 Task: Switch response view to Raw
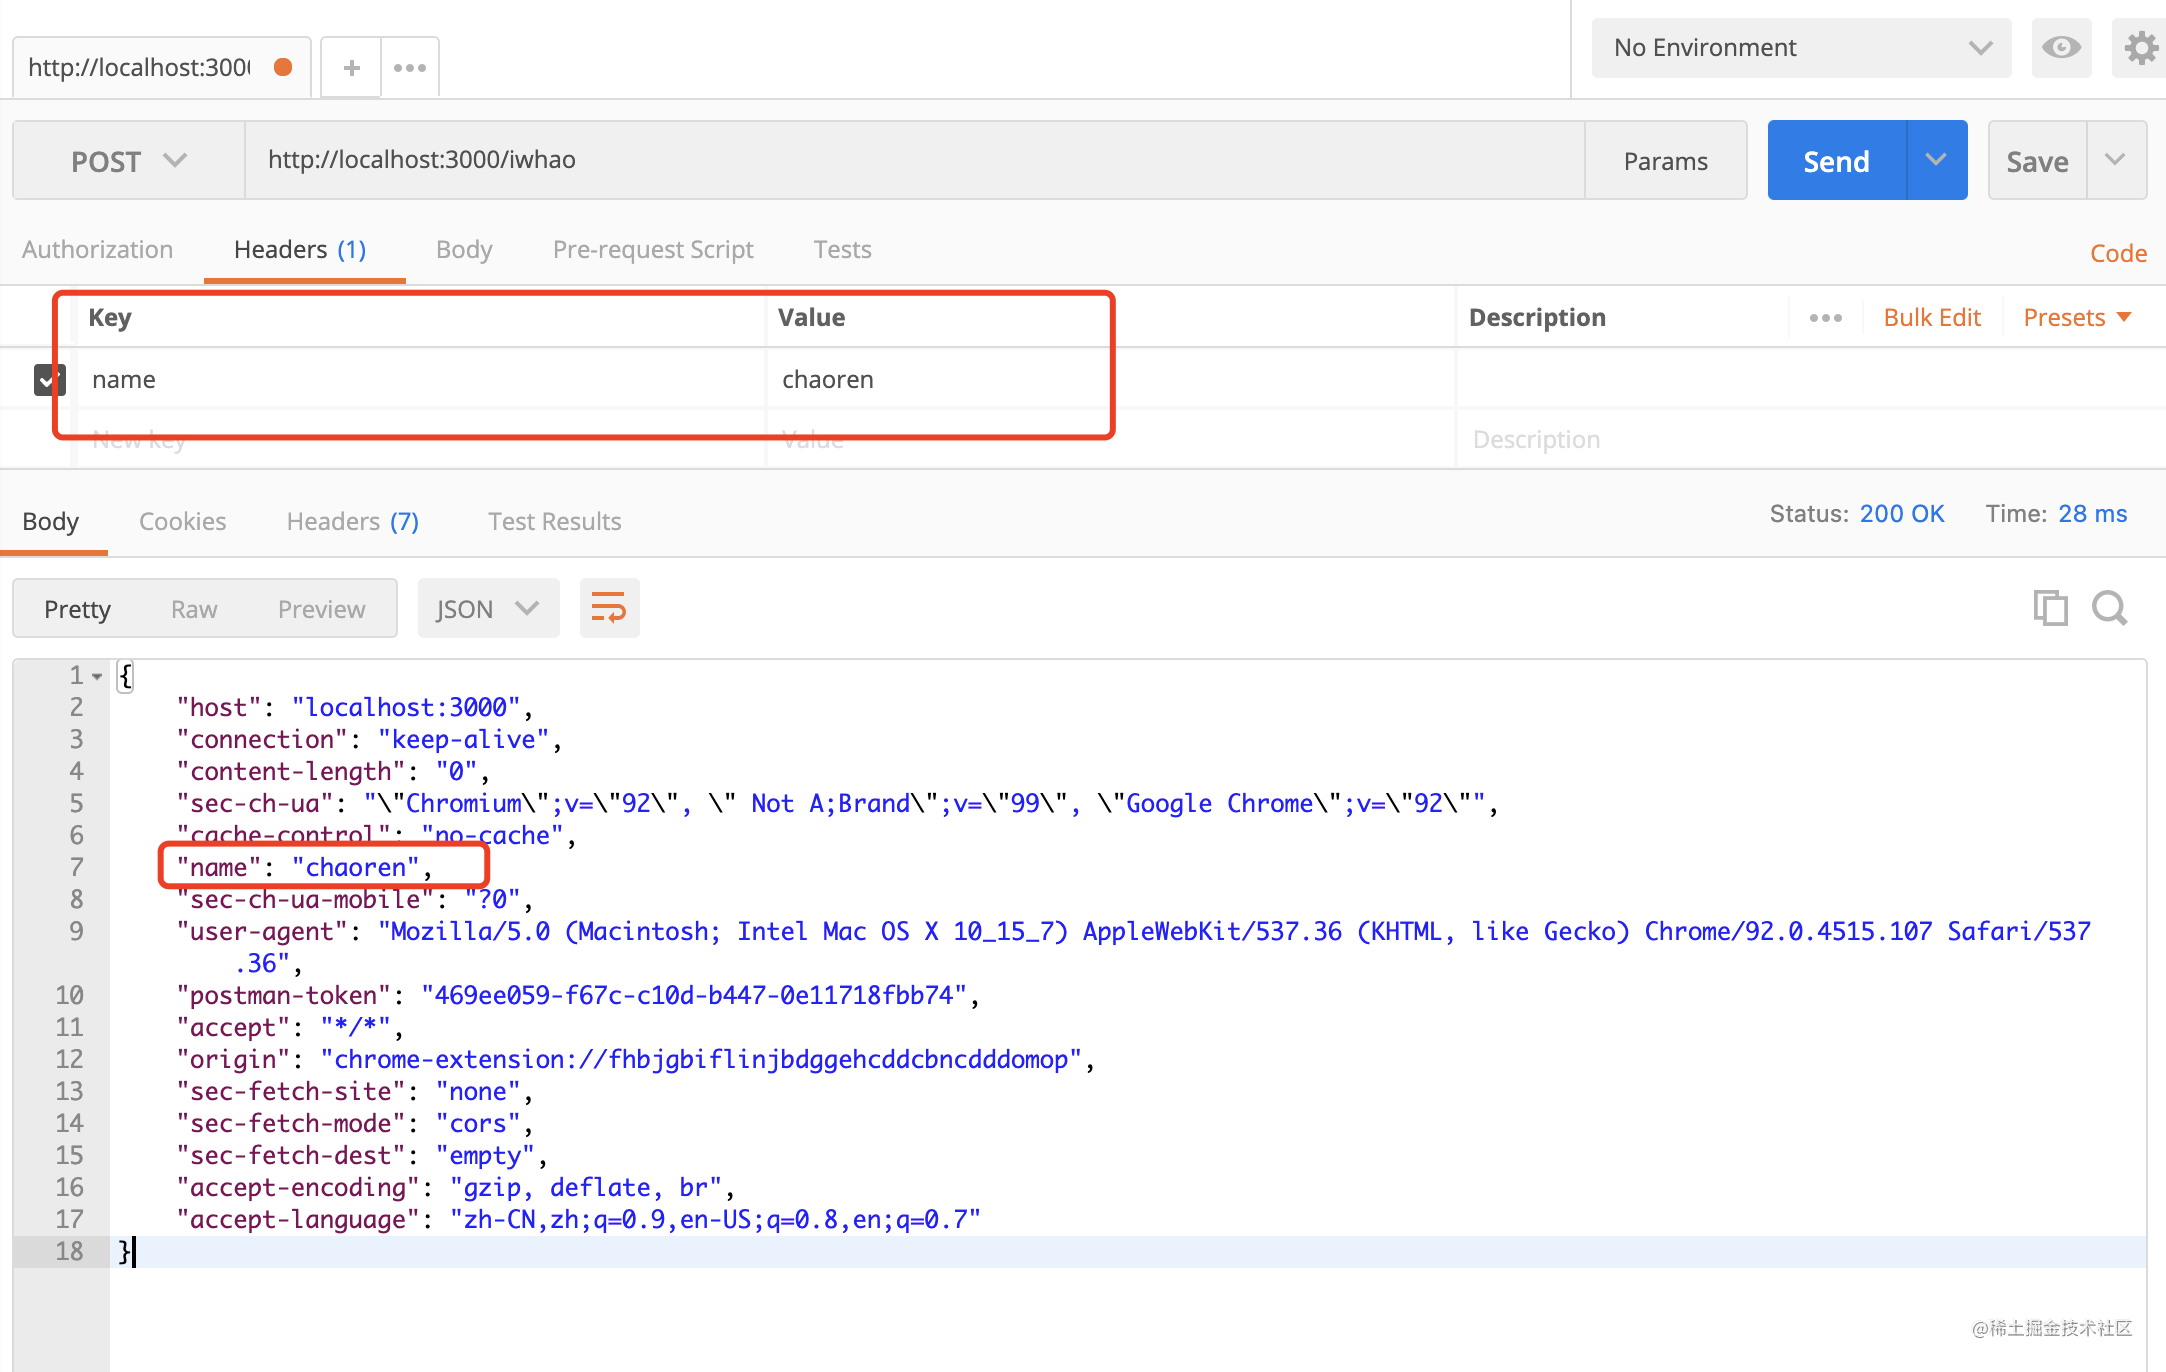coord(194,609)
